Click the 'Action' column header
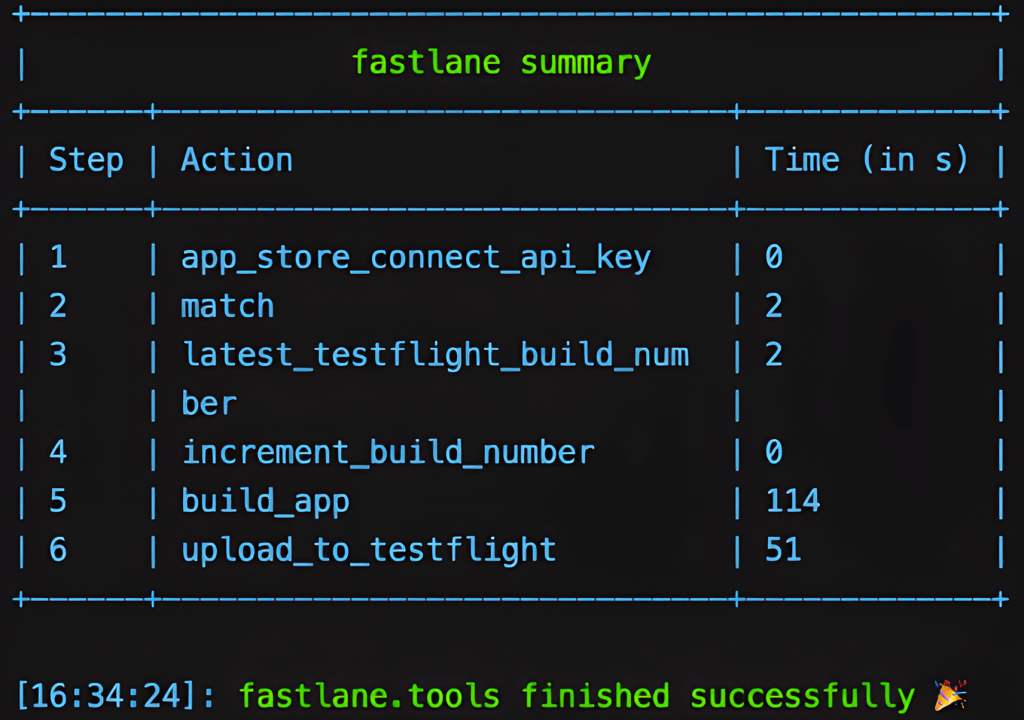The image size is (1024, 720). pyautogui.click(x=237, y=160)
